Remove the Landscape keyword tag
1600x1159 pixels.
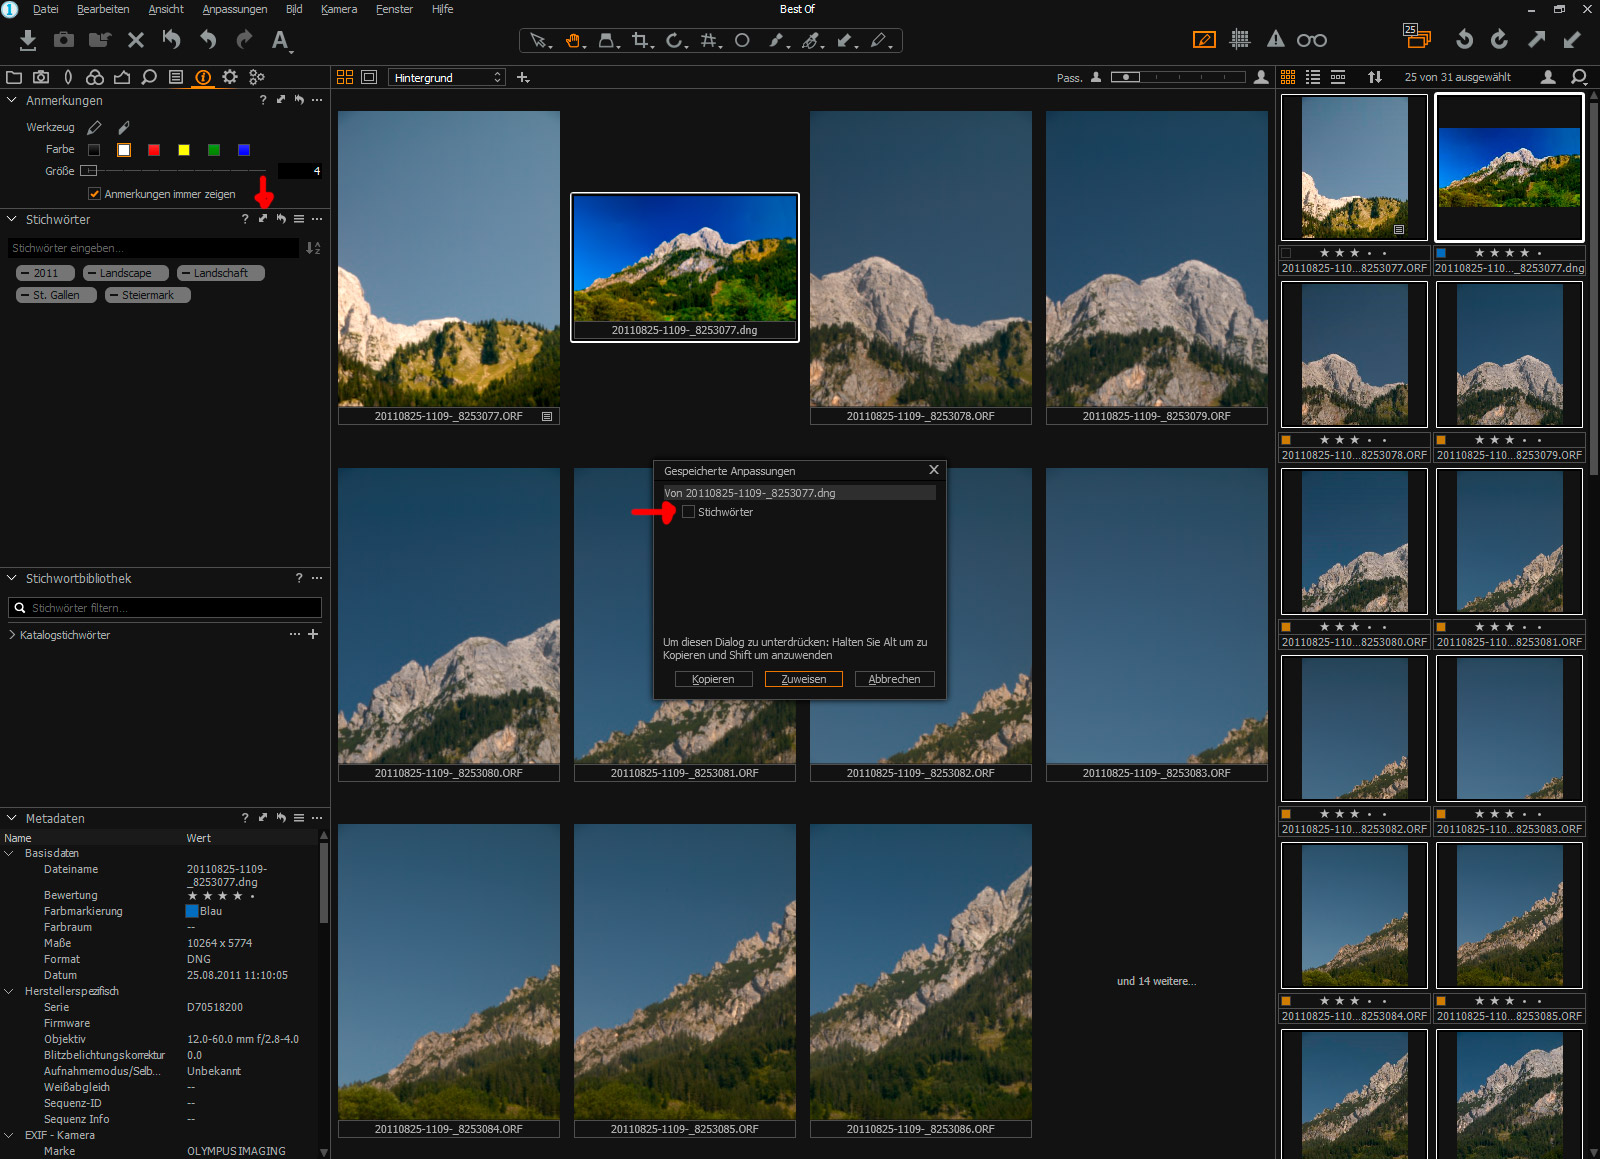click(x=92, y=273)
